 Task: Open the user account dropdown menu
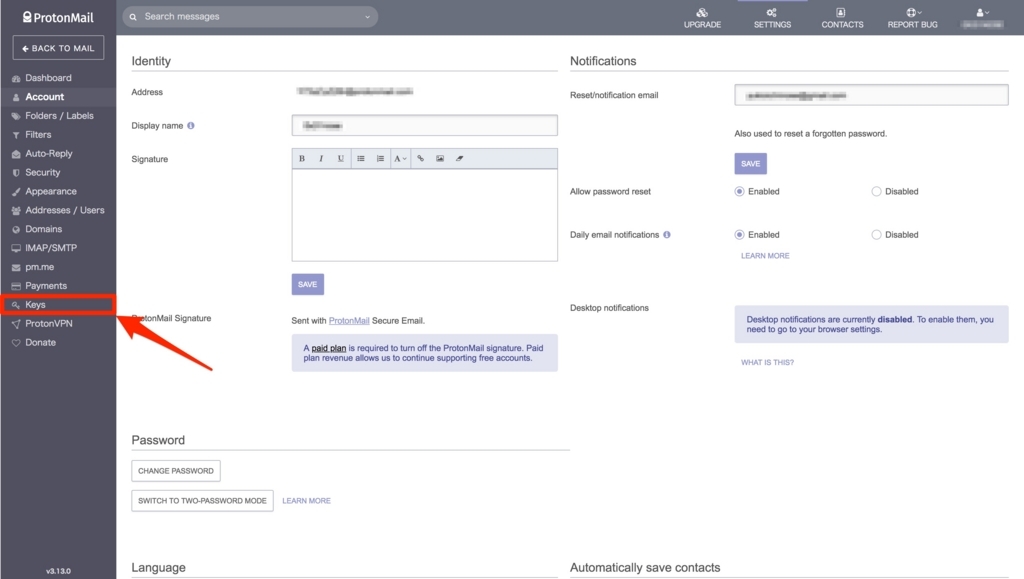(982, 18)
